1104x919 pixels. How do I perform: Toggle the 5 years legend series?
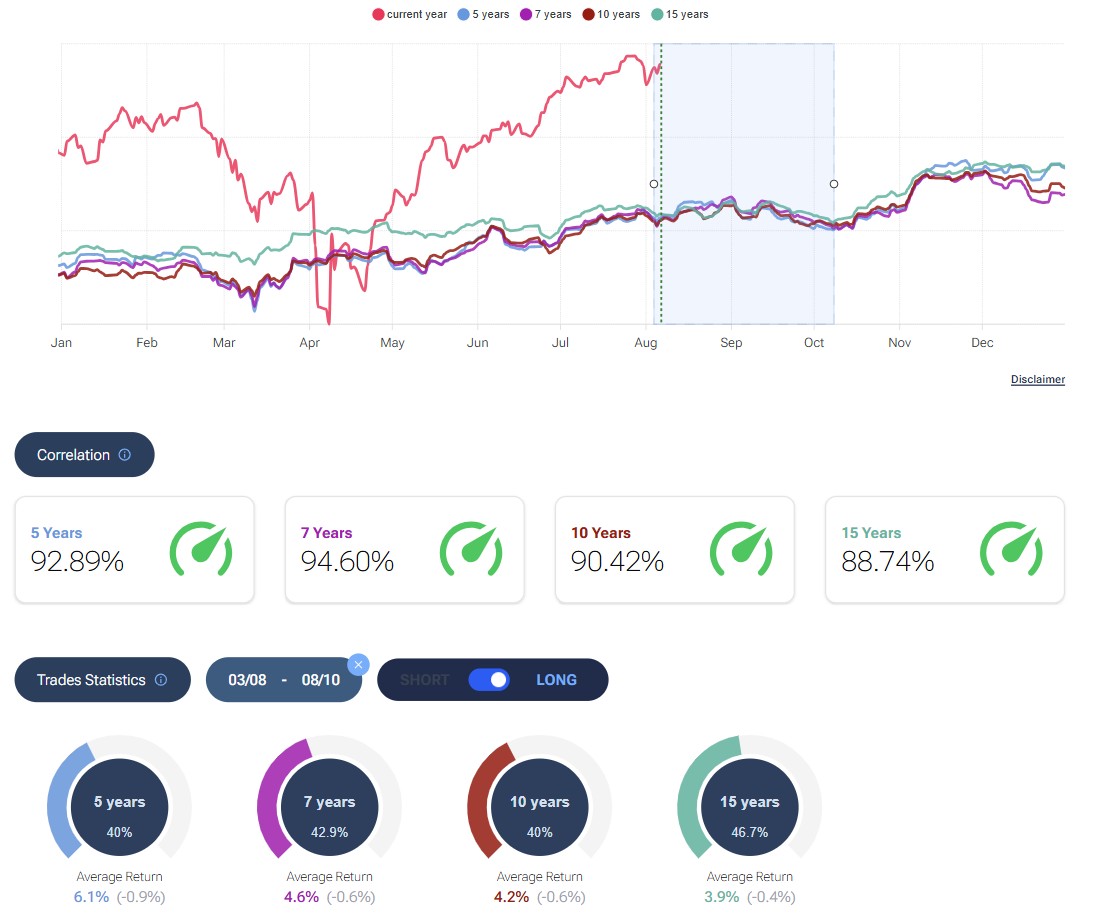click(483, 14)
